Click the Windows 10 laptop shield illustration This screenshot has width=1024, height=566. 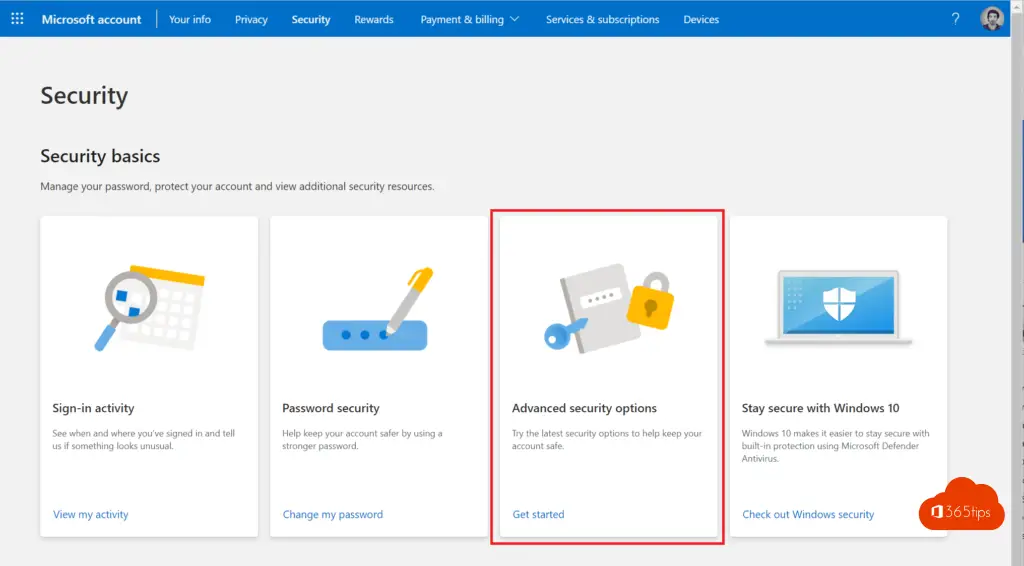click(838, 307)
